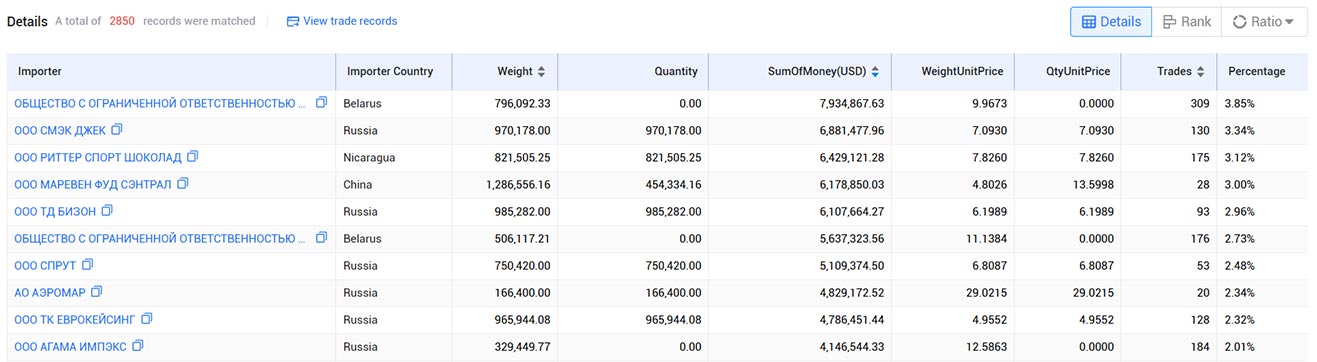
Task: Sort table by Weight column
Action: 541,72
